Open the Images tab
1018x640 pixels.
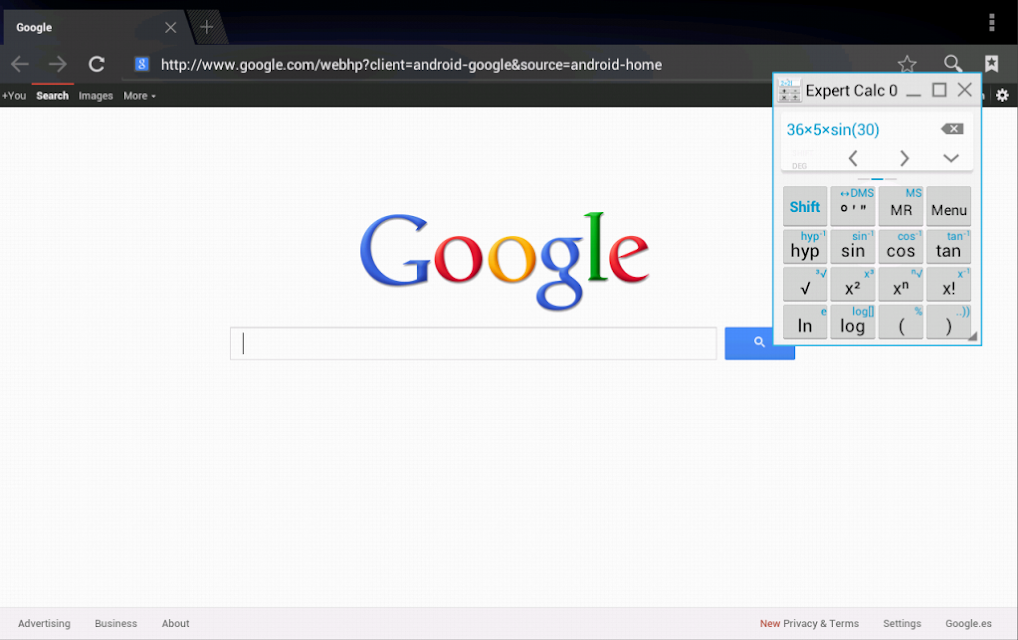pos(95,95)
